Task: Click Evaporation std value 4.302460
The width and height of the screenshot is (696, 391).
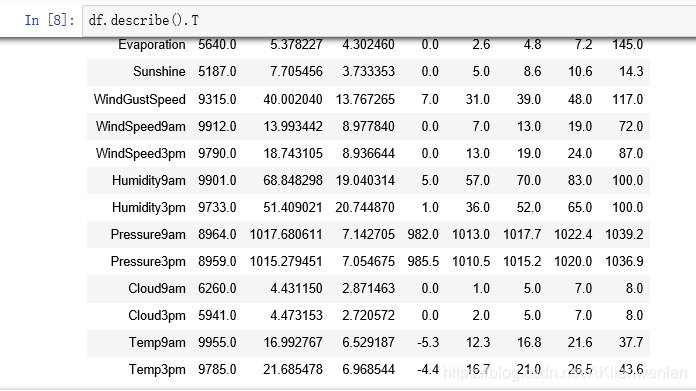Action: (368, 44)
